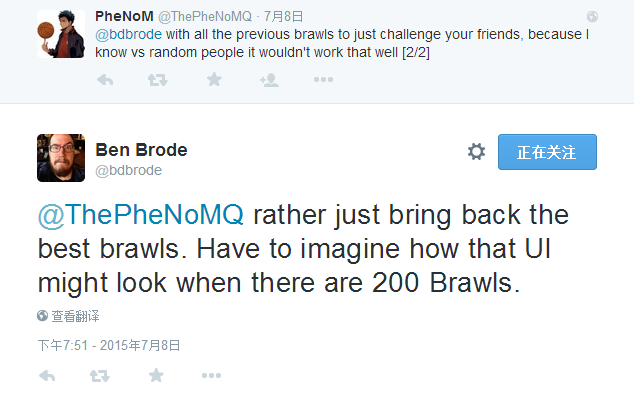
Task: Open @bdbrode mention link in PheNoM's tweet
Action: click(128, 34)
